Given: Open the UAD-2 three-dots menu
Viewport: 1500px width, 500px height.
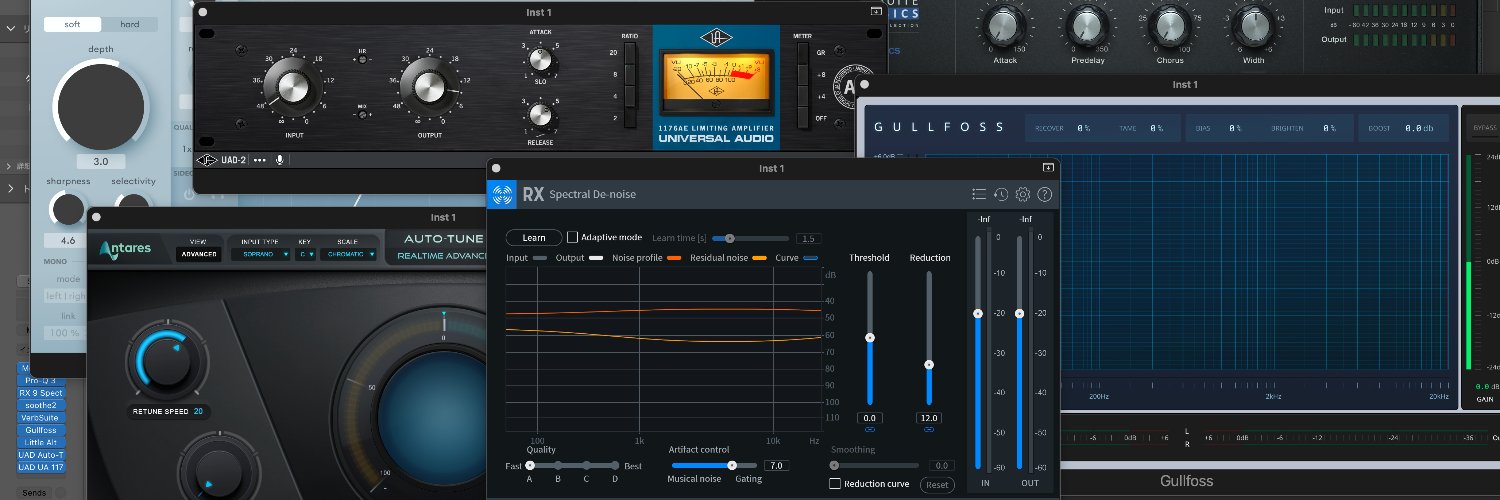Looking at the screenshot, I should click(260, 159).
